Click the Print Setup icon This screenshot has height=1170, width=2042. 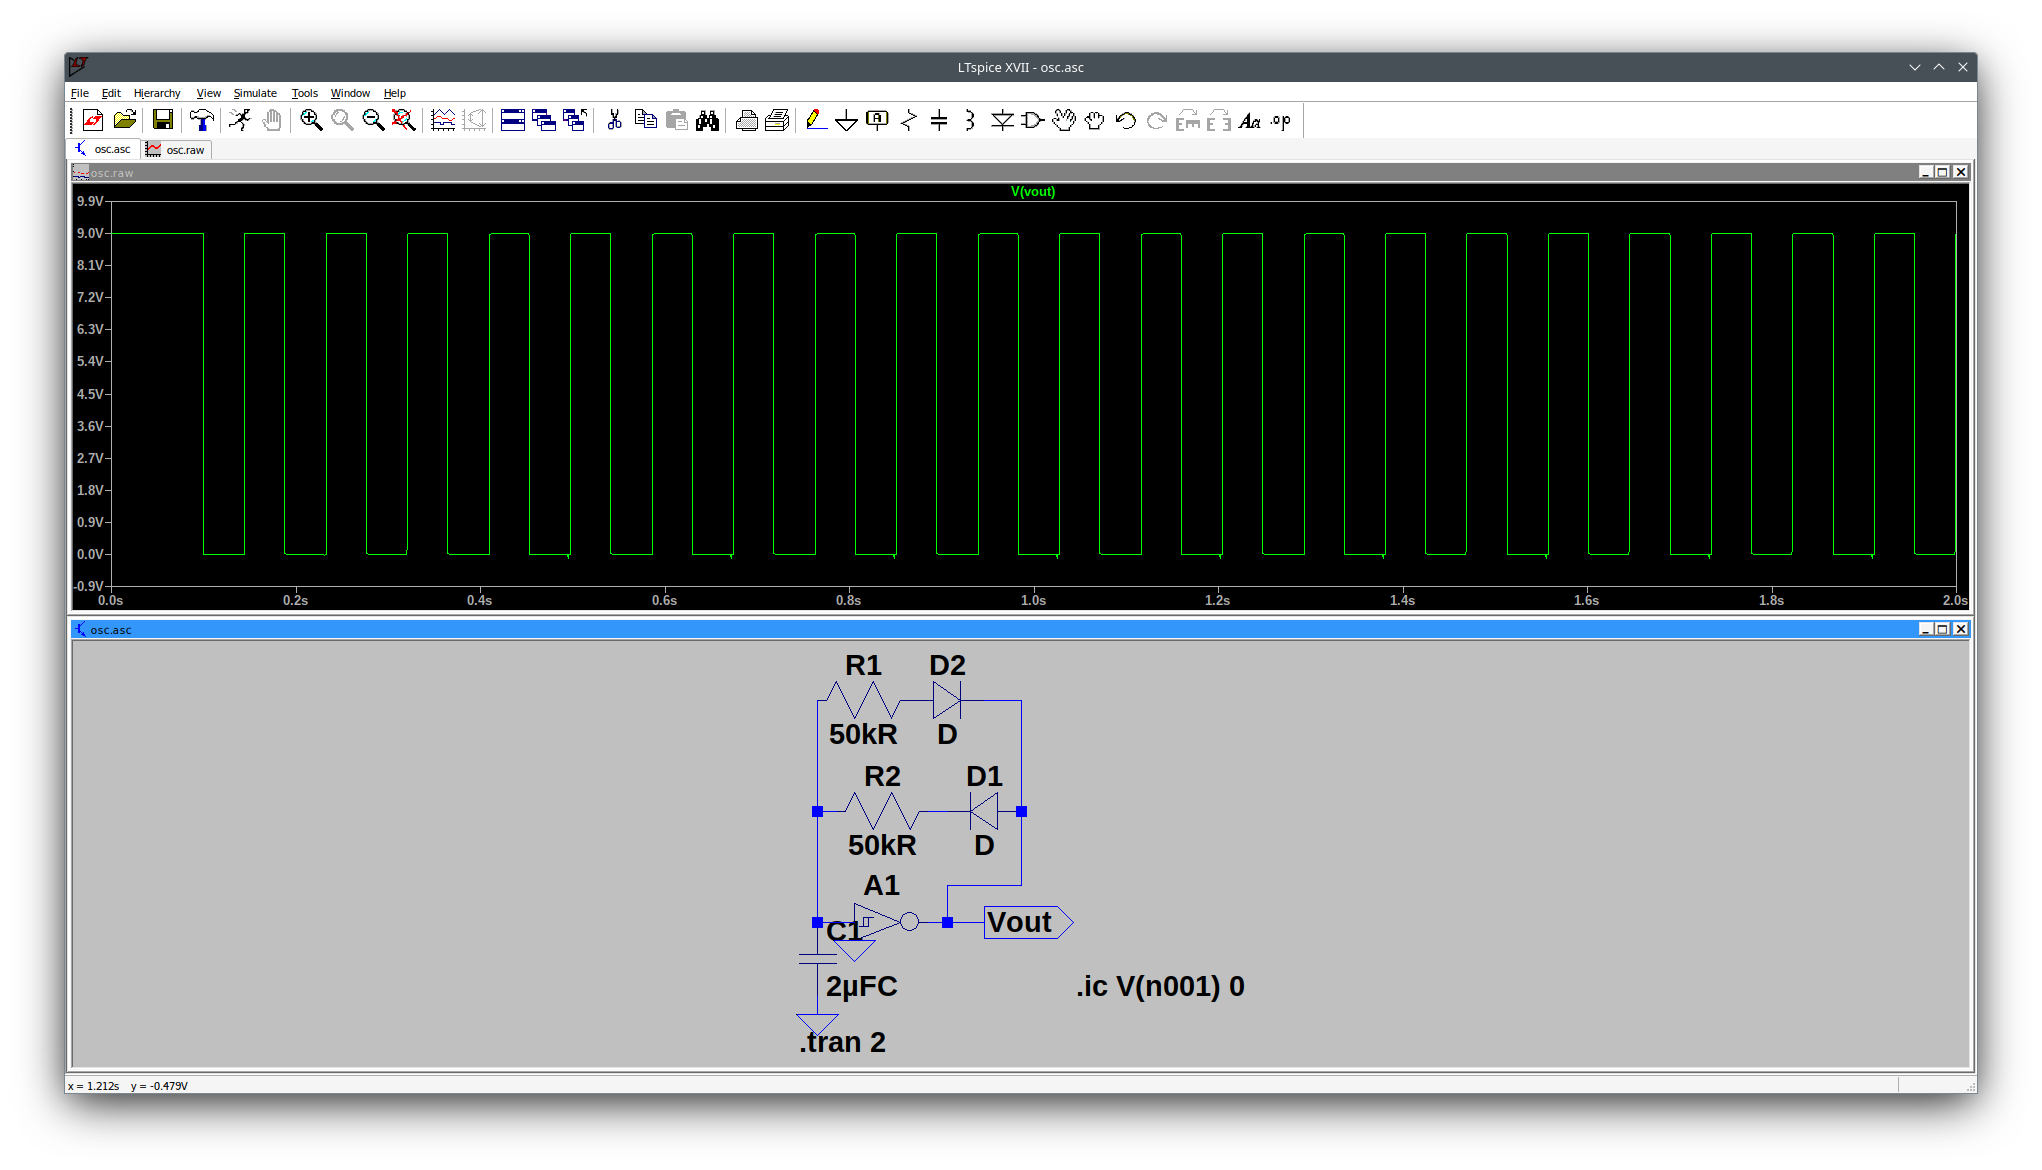[x=777, y=121]
